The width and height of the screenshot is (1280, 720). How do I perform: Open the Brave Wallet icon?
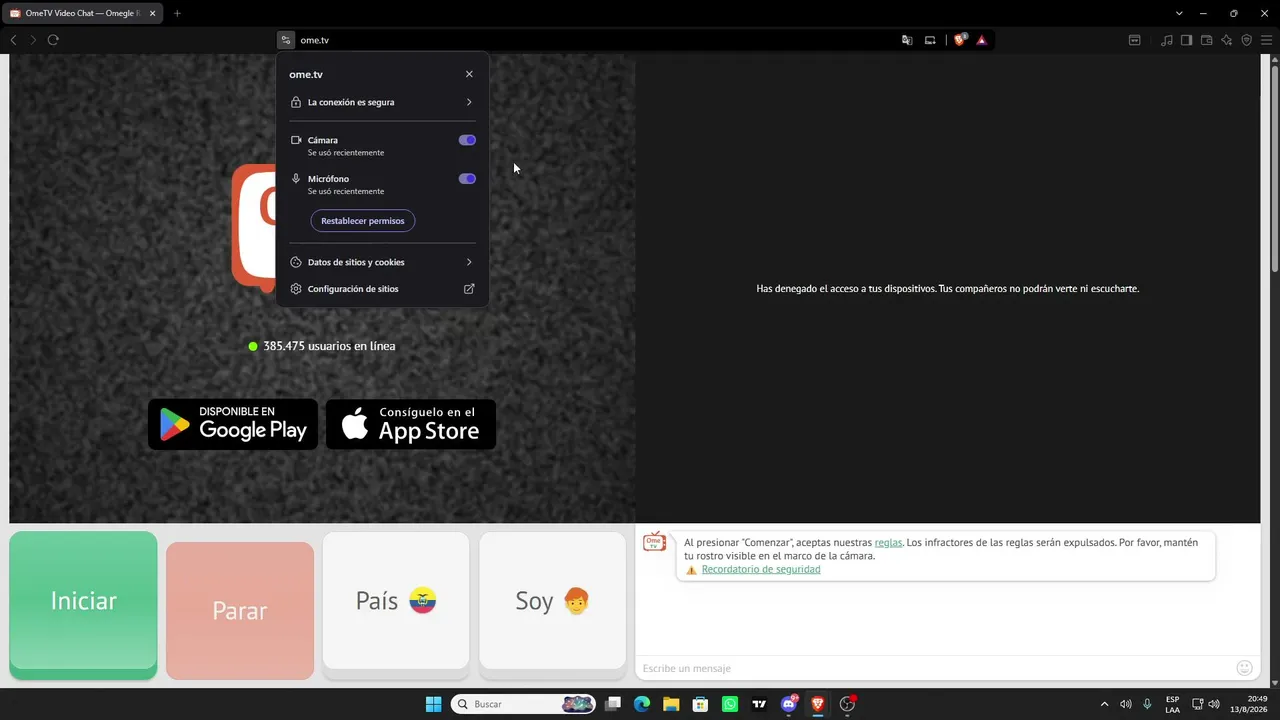1206,40
